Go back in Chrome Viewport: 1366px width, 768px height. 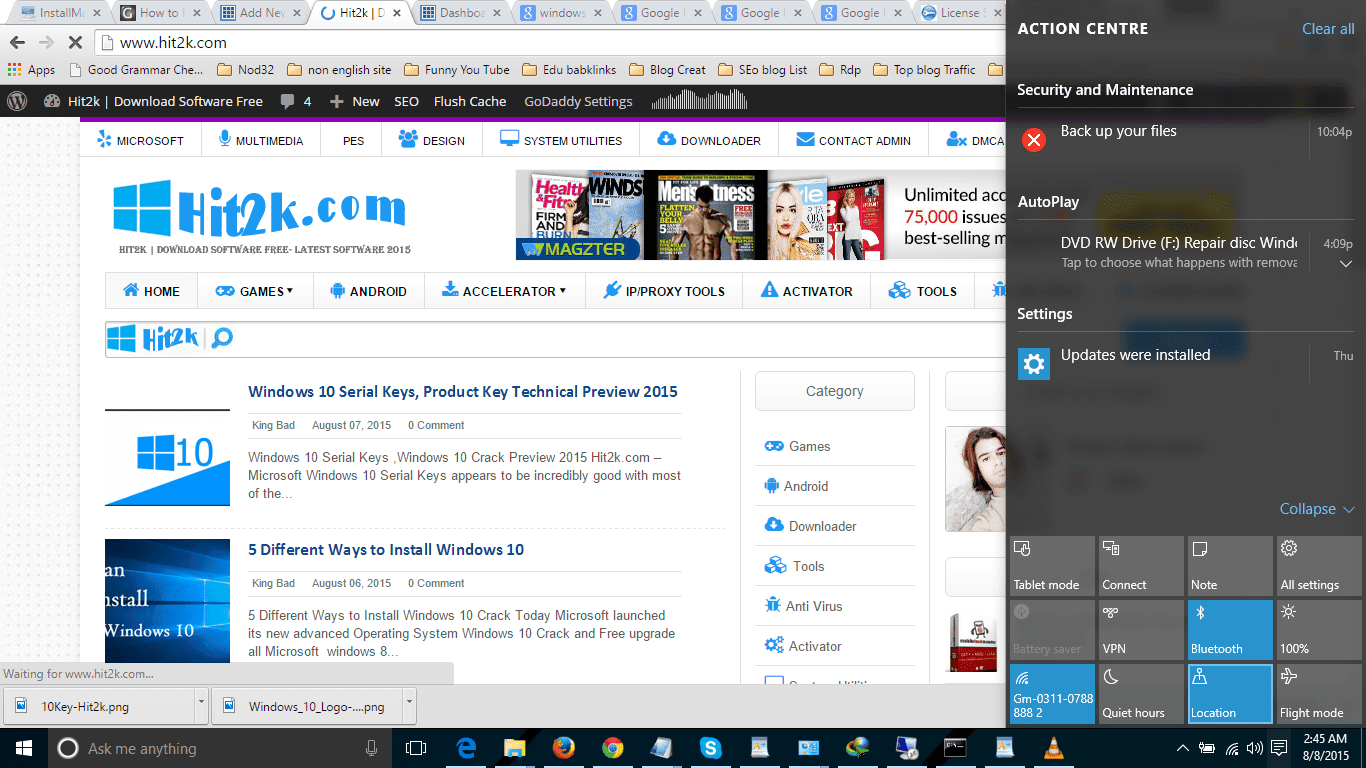coord(16,42)
